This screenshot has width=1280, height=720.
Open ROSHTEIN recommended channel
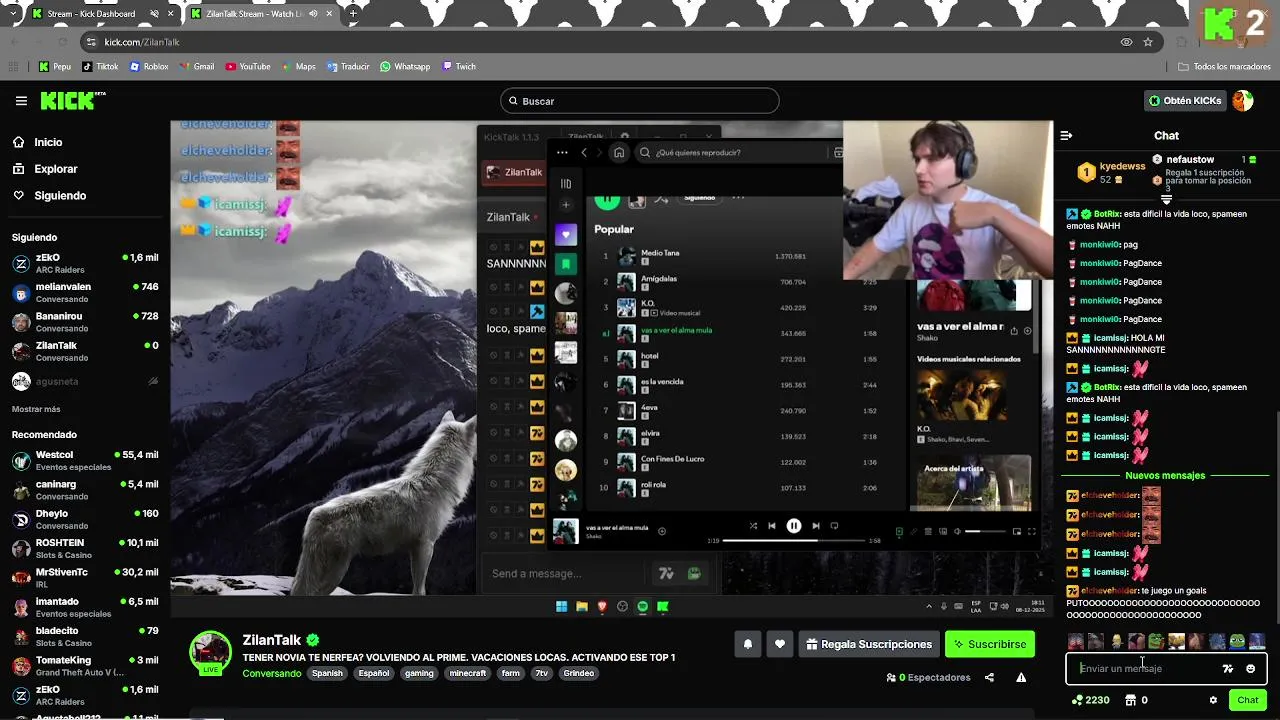(x=85, y=548)
